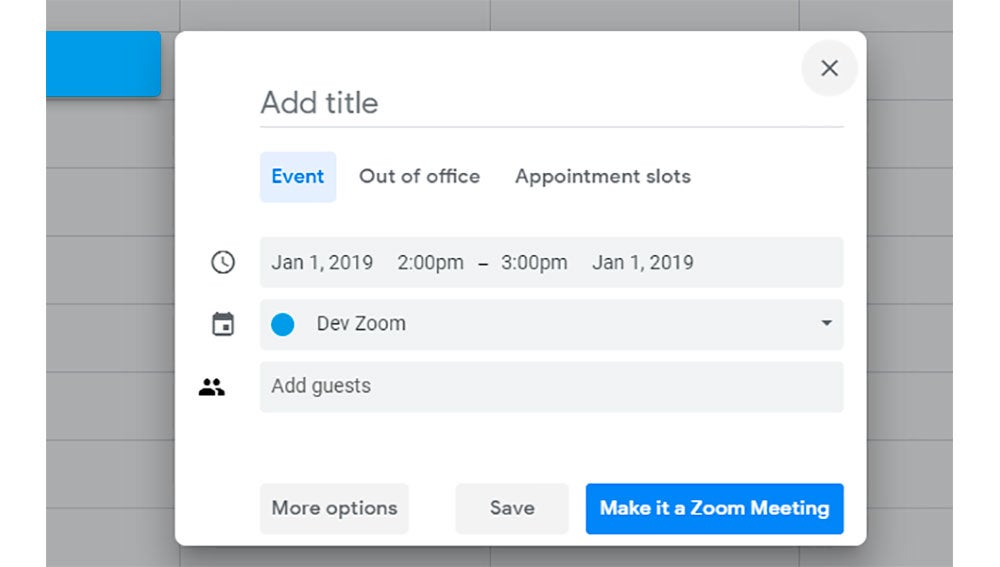Select the Event tab
Image resolution: width=1000 pixels, height=567 pixels.
coord(298,177)
